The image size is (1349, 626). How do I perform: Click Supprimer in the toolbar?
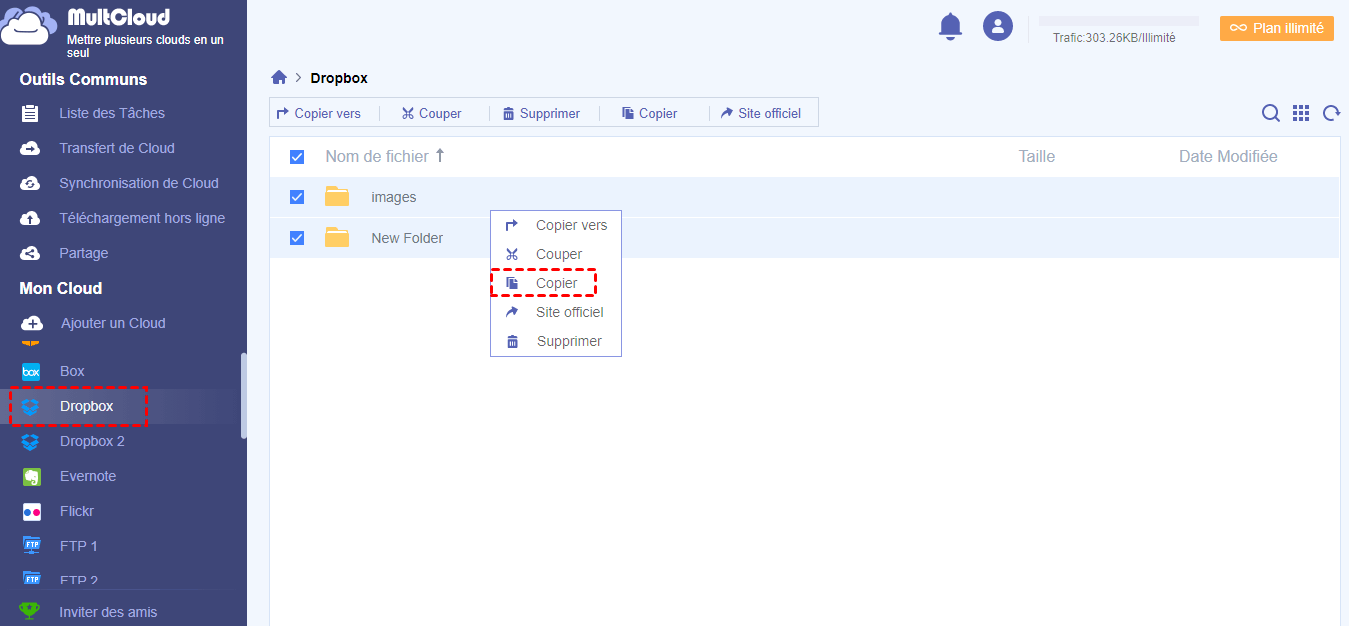tap(541, 113)
